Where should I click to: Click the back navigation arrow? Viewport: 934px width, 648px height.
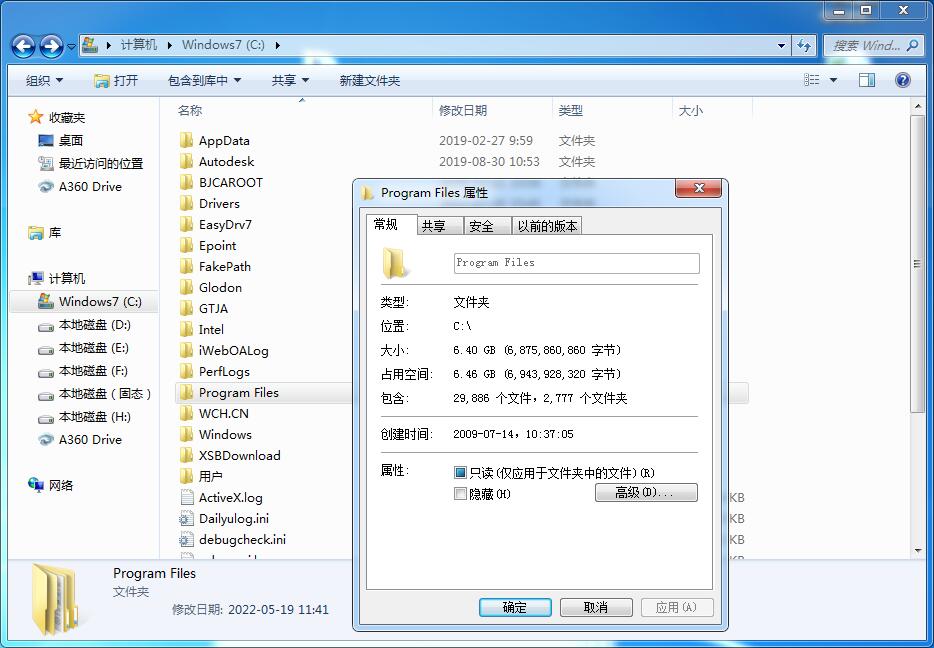(22, 45)
